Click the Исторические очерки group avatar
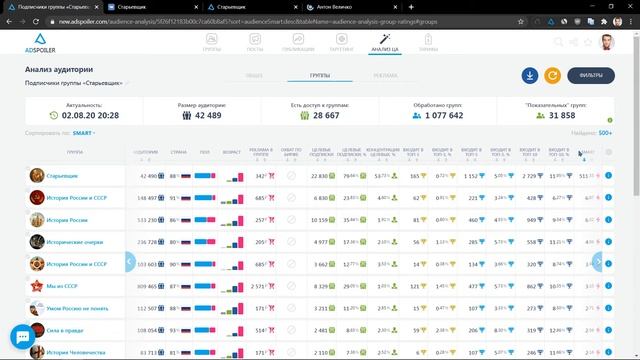 tap(37, 242)
